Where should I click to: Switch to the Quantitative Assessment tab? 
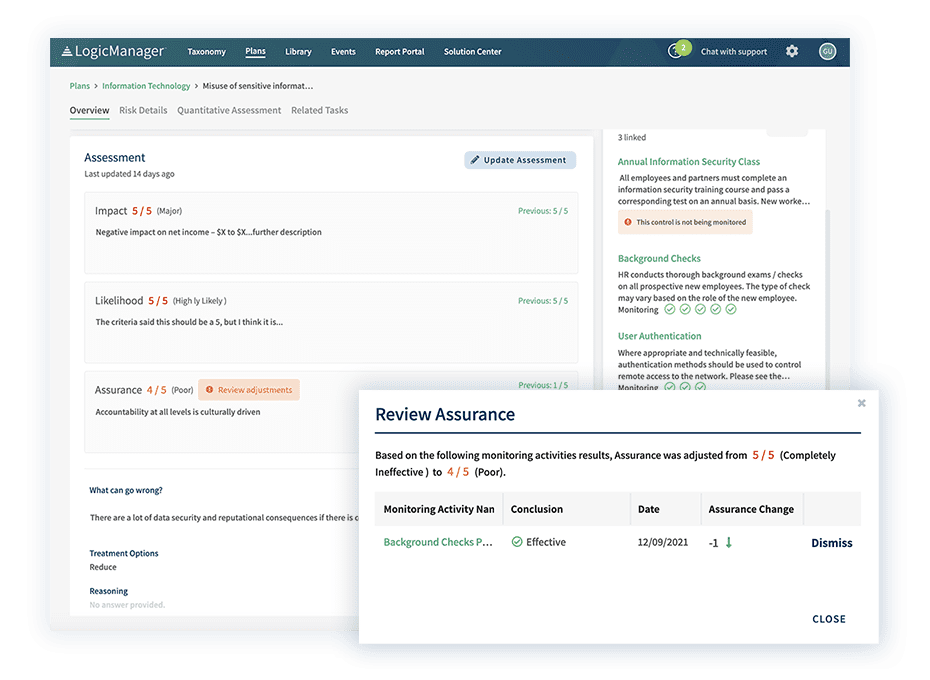[229, 110]
